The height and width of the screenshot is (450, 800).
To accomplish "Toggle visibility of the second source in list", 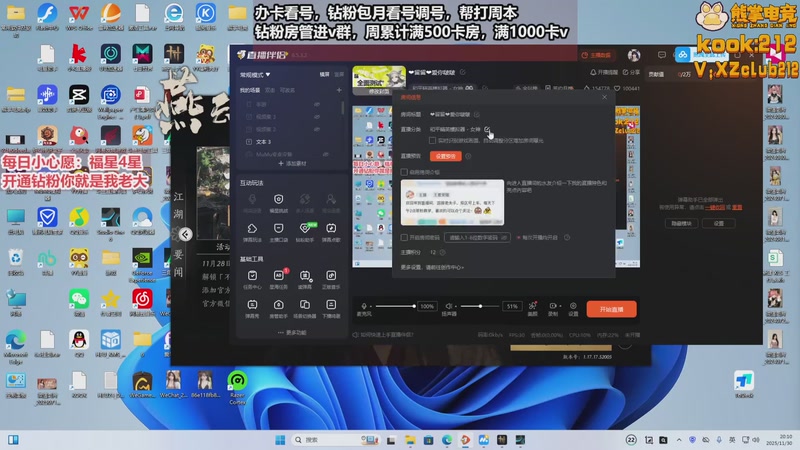I will click(317, 116).
